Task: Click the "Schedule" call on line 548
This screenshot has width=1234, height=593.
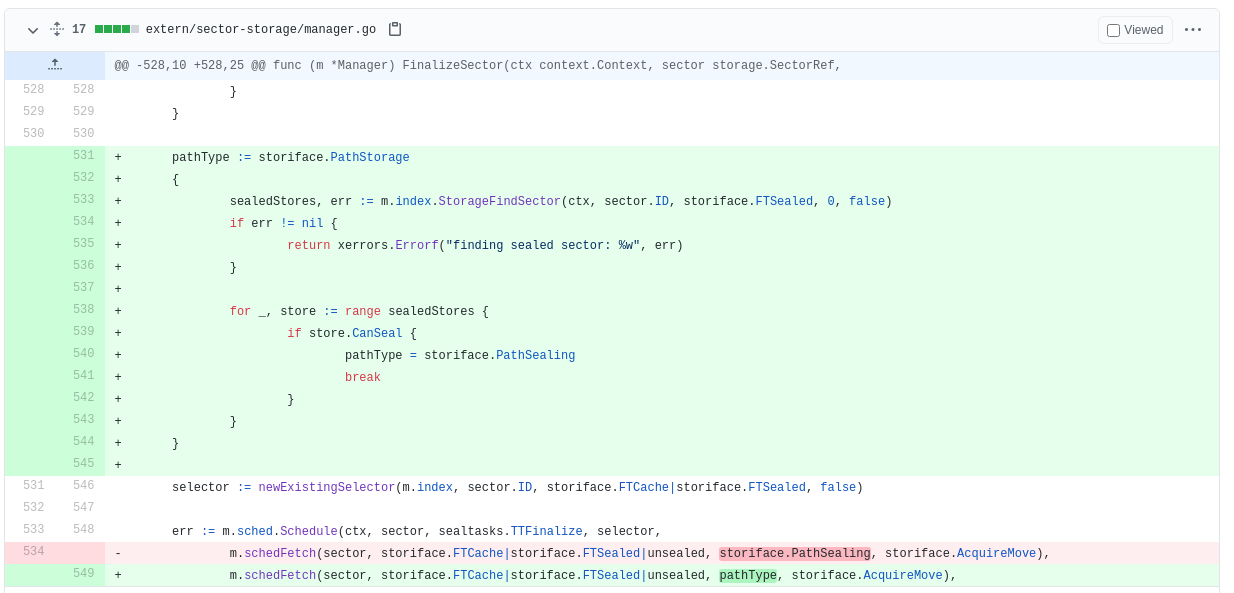Action: (309, 532)
